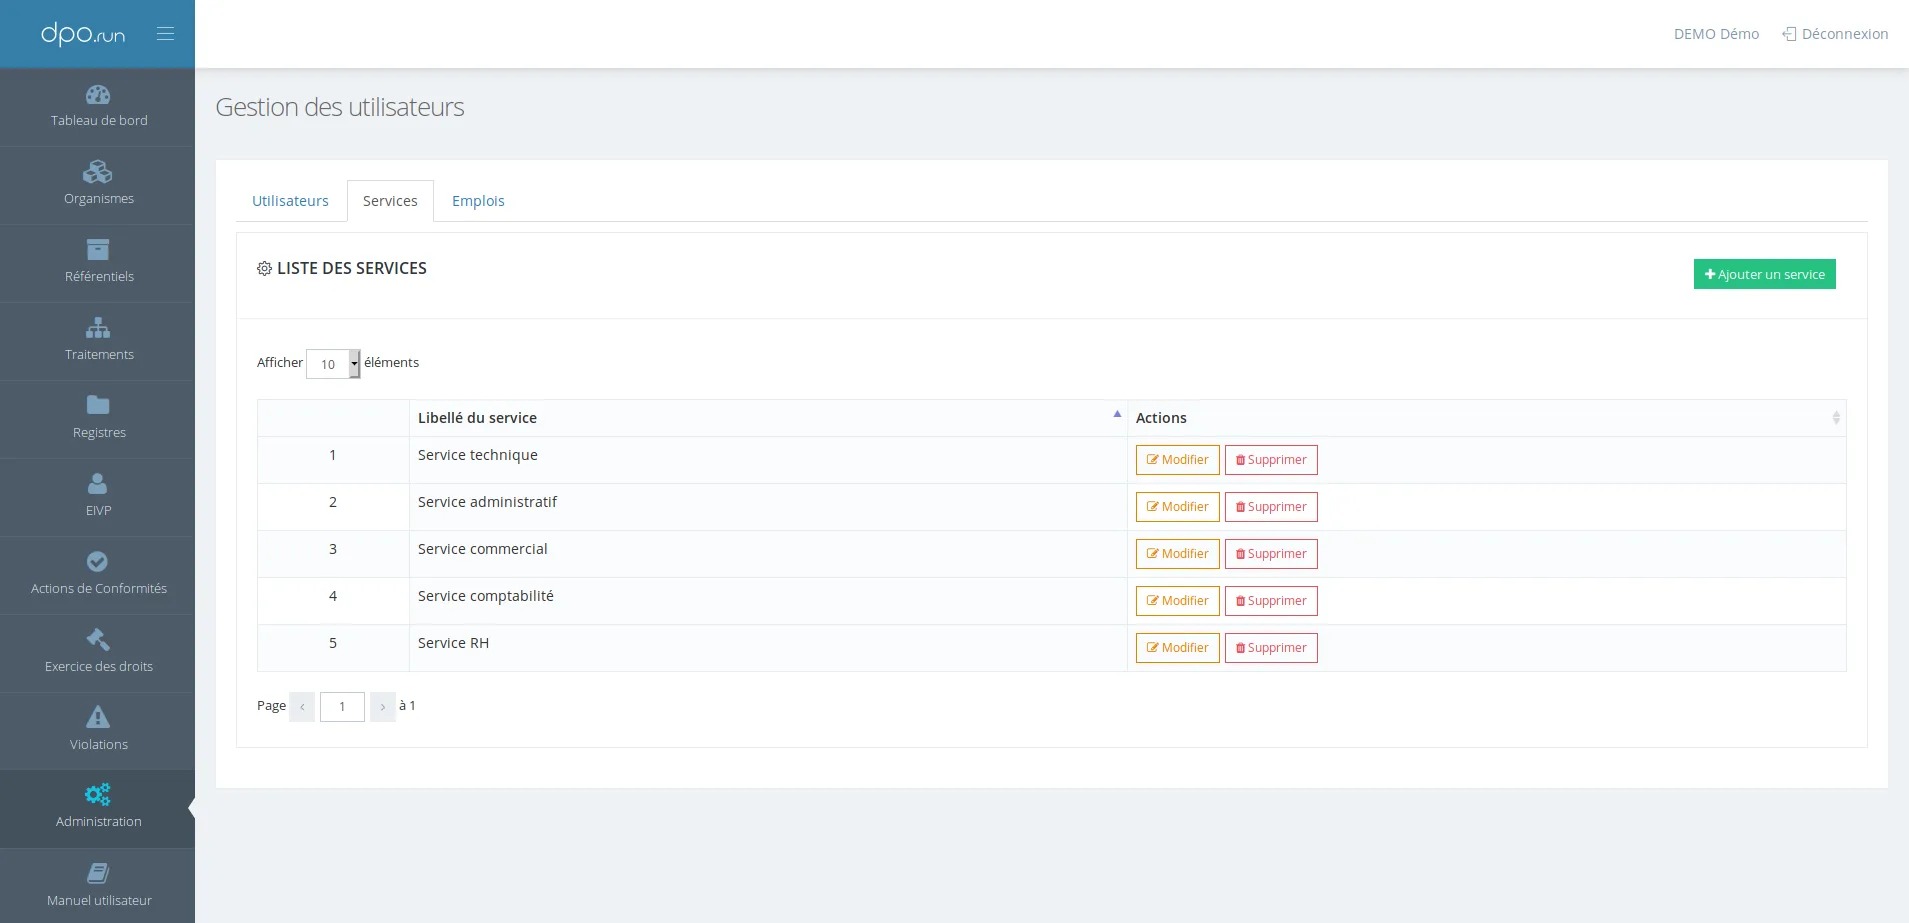Open Administration gears icon

point(98,794)
